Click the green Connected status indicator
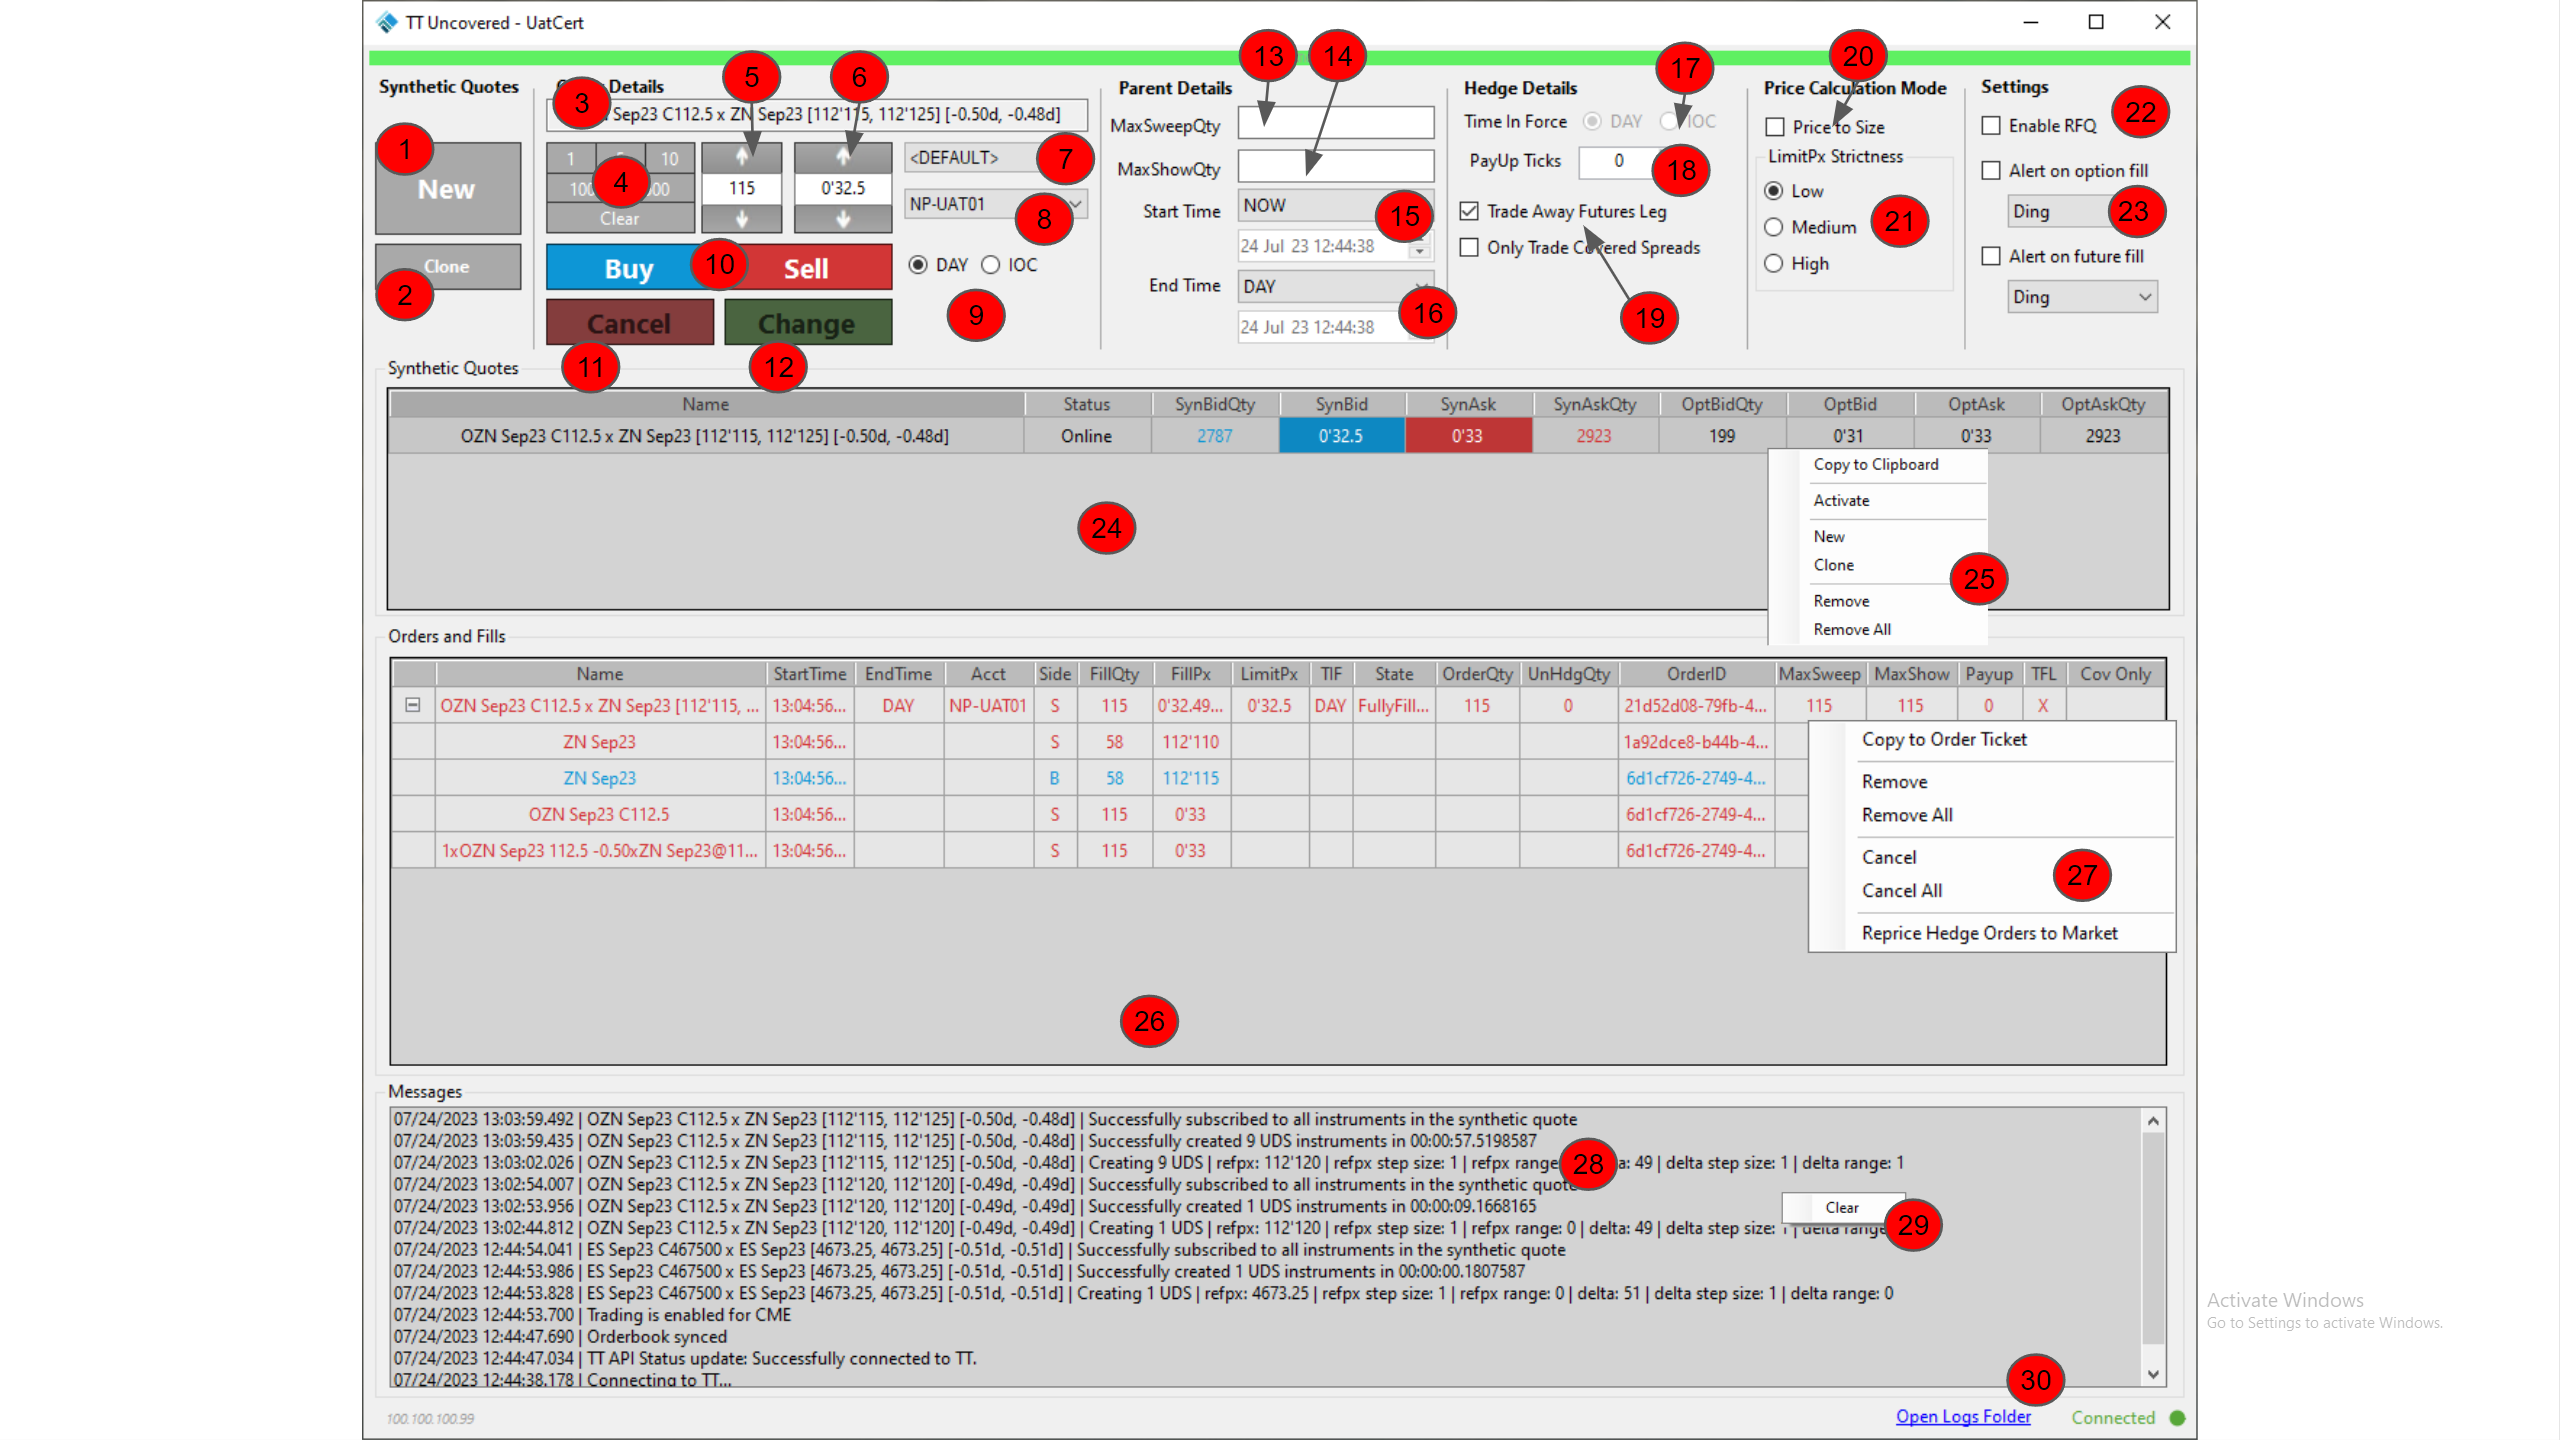The width and height of the screenshot is (2560, 1440). pos(2177,1417)
